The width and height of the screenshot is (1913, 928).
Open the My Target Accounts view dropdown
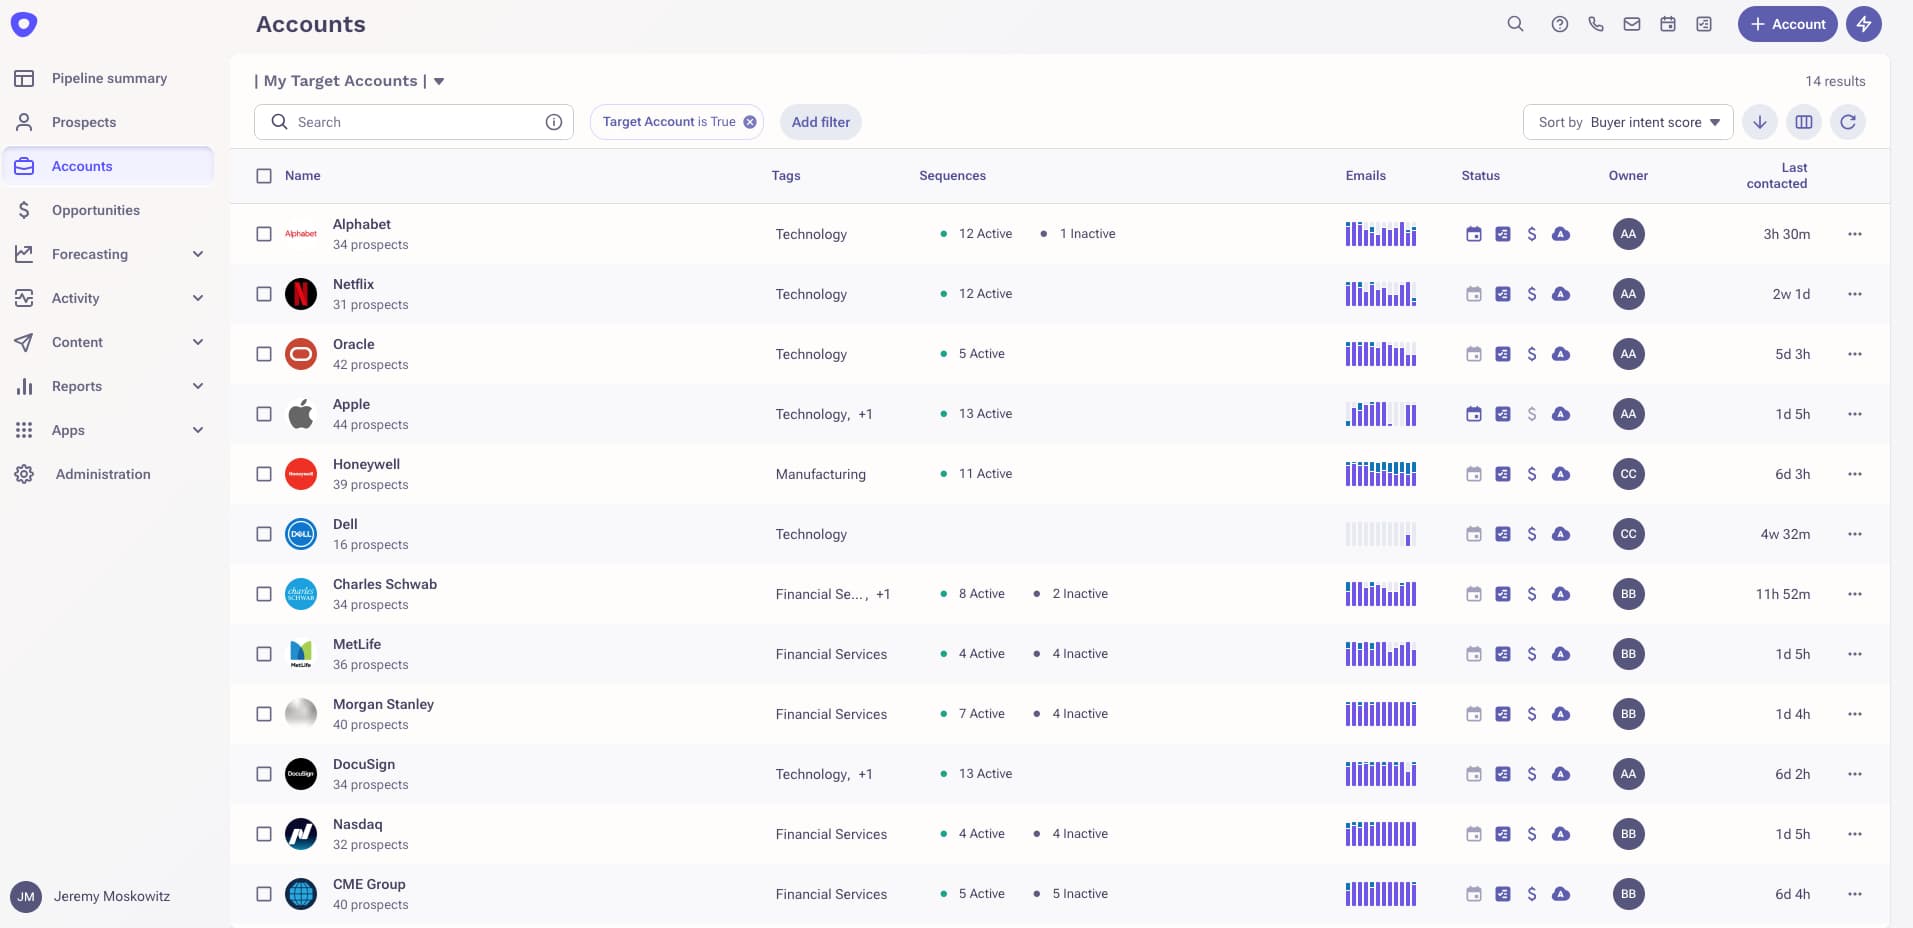point(439,81)
